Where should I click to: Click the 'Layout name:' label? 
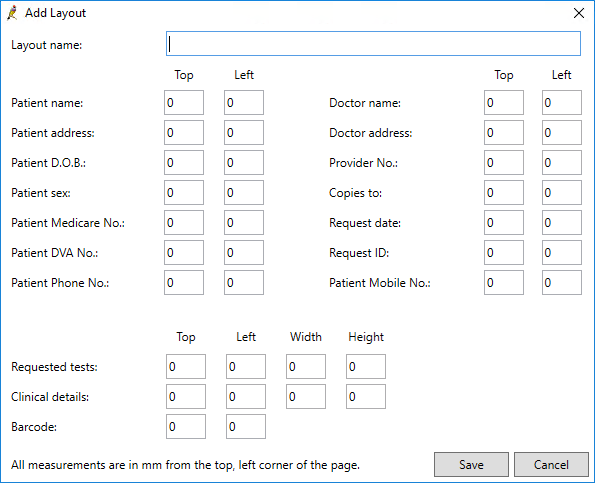[47, 45]
